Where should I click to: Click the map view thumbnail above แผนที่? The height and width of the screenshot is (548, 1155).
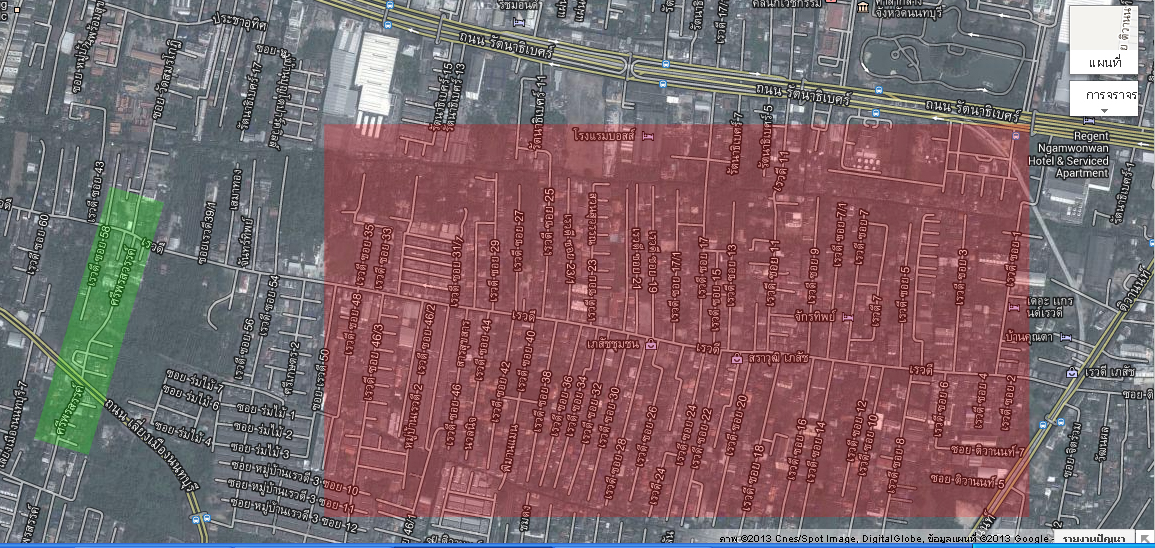[1104, 29]
